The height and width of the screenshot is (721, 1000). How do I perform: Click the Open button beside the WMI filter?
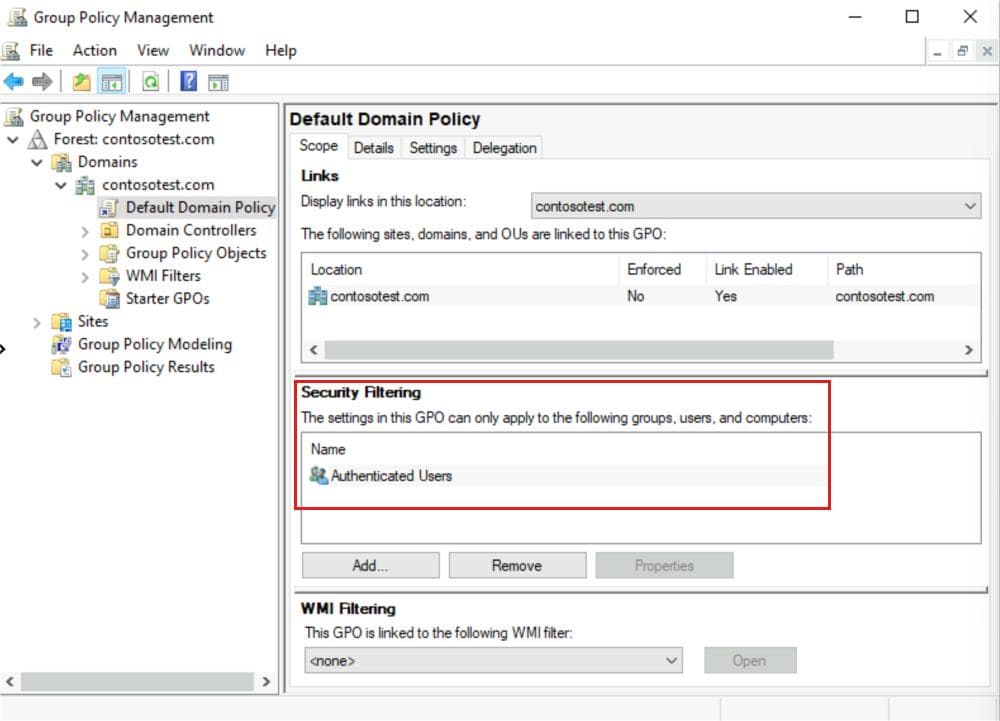750,660
